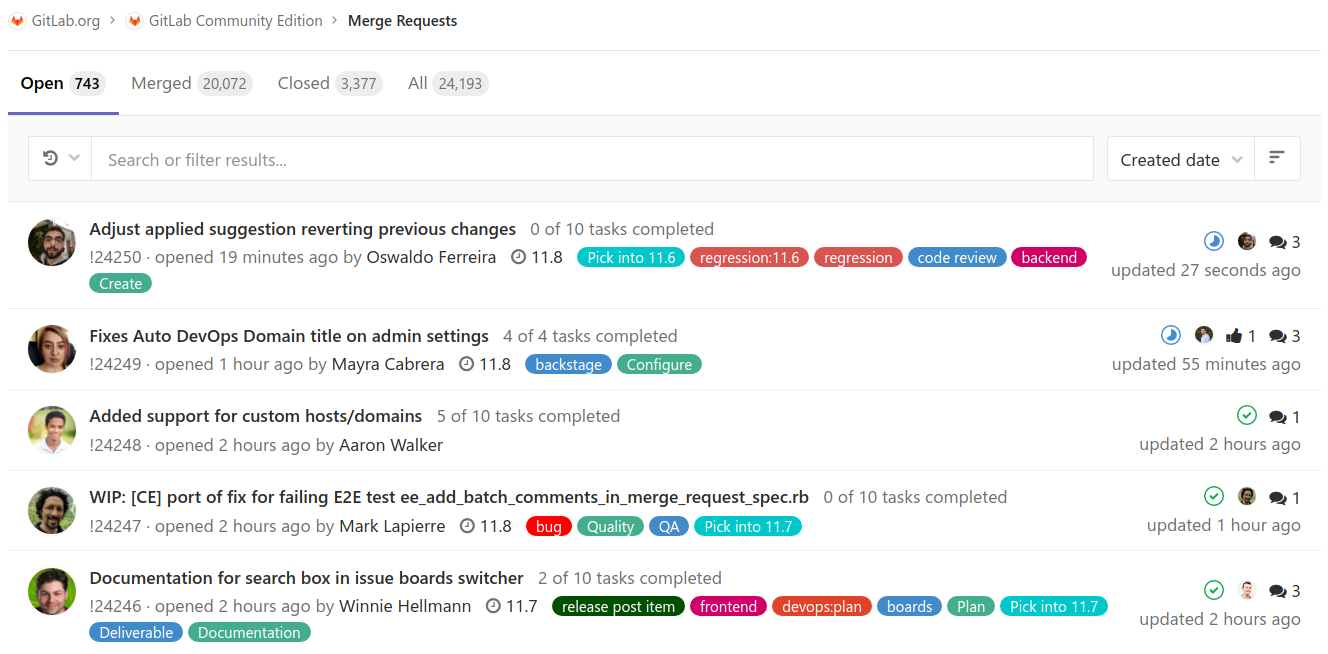Click the red 'bug' label

549,526
